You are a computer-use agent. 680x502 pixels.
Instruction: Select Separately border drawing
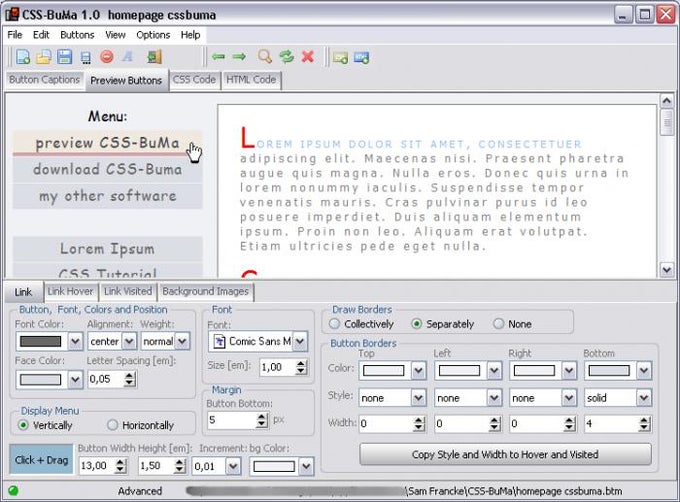click(416, 323)
